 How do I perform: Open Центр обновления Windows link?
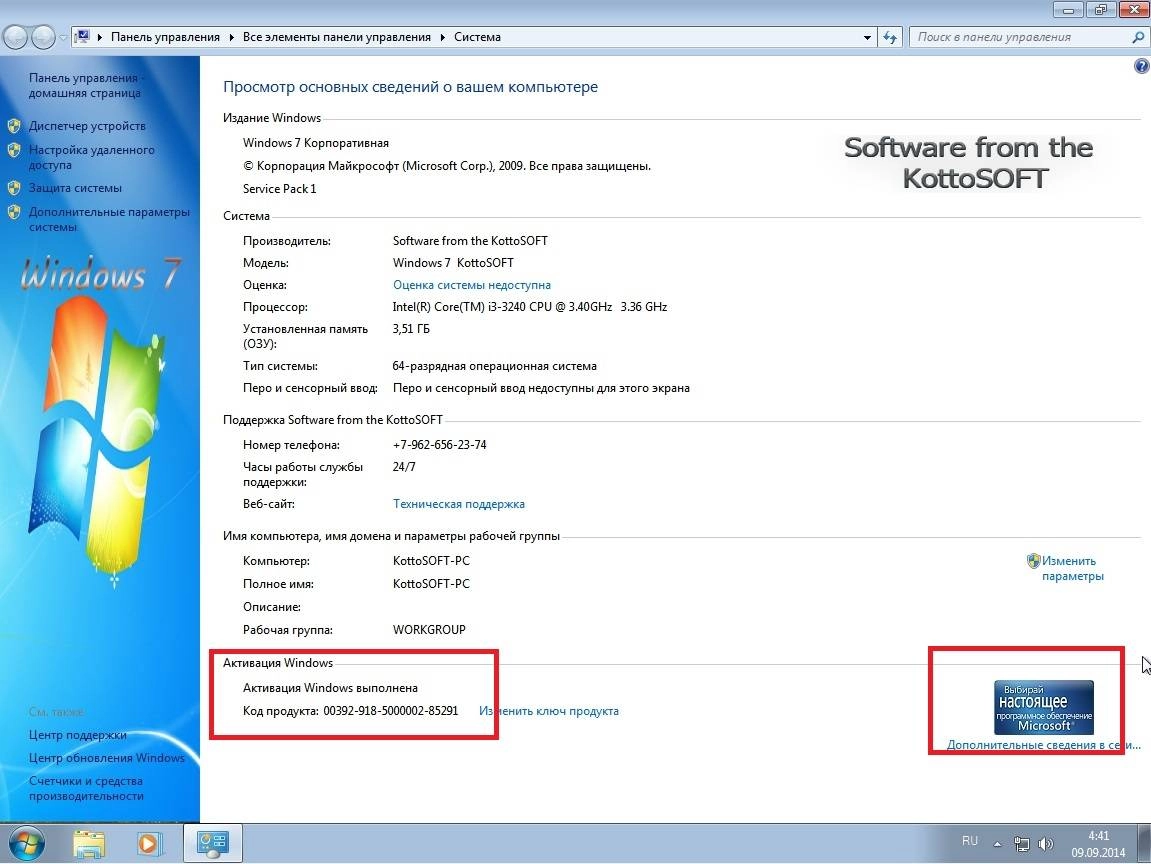[106, 758]
